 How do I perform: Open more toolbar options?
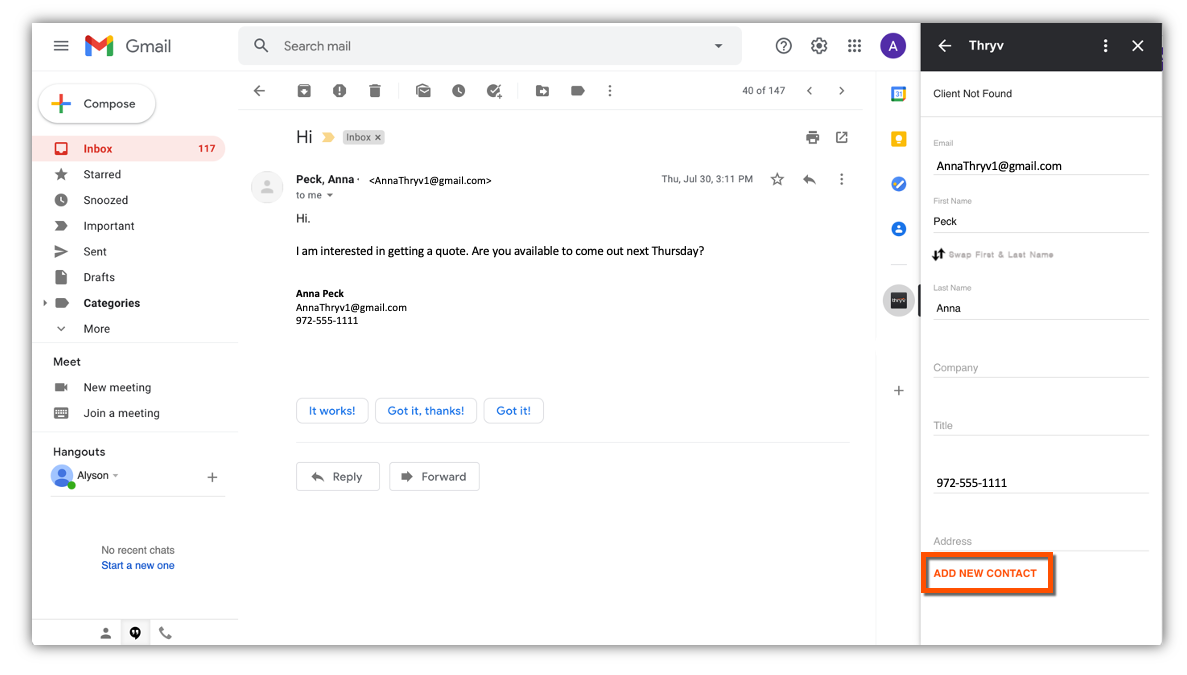click(x=610, y=91)
